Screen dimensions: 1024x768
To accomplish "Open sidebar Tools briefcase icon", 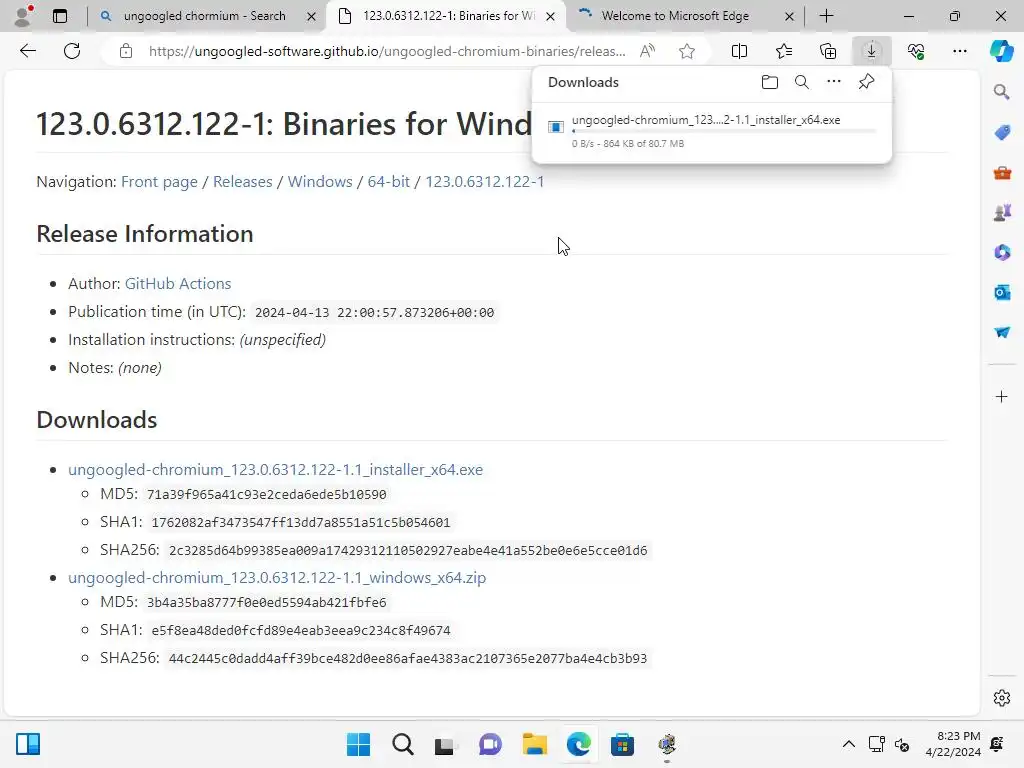I will click(1002, 172).
